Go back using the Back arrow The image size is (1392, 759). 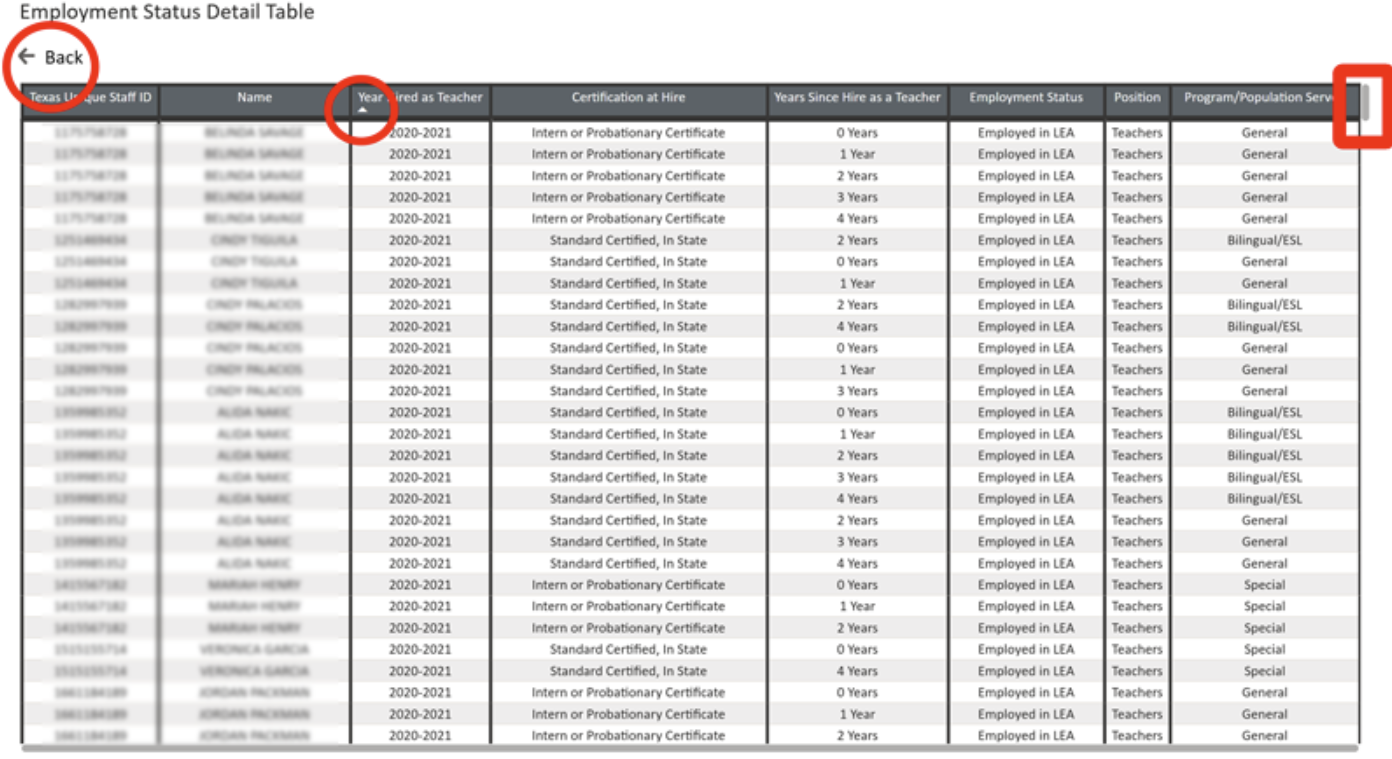[50, 57]
